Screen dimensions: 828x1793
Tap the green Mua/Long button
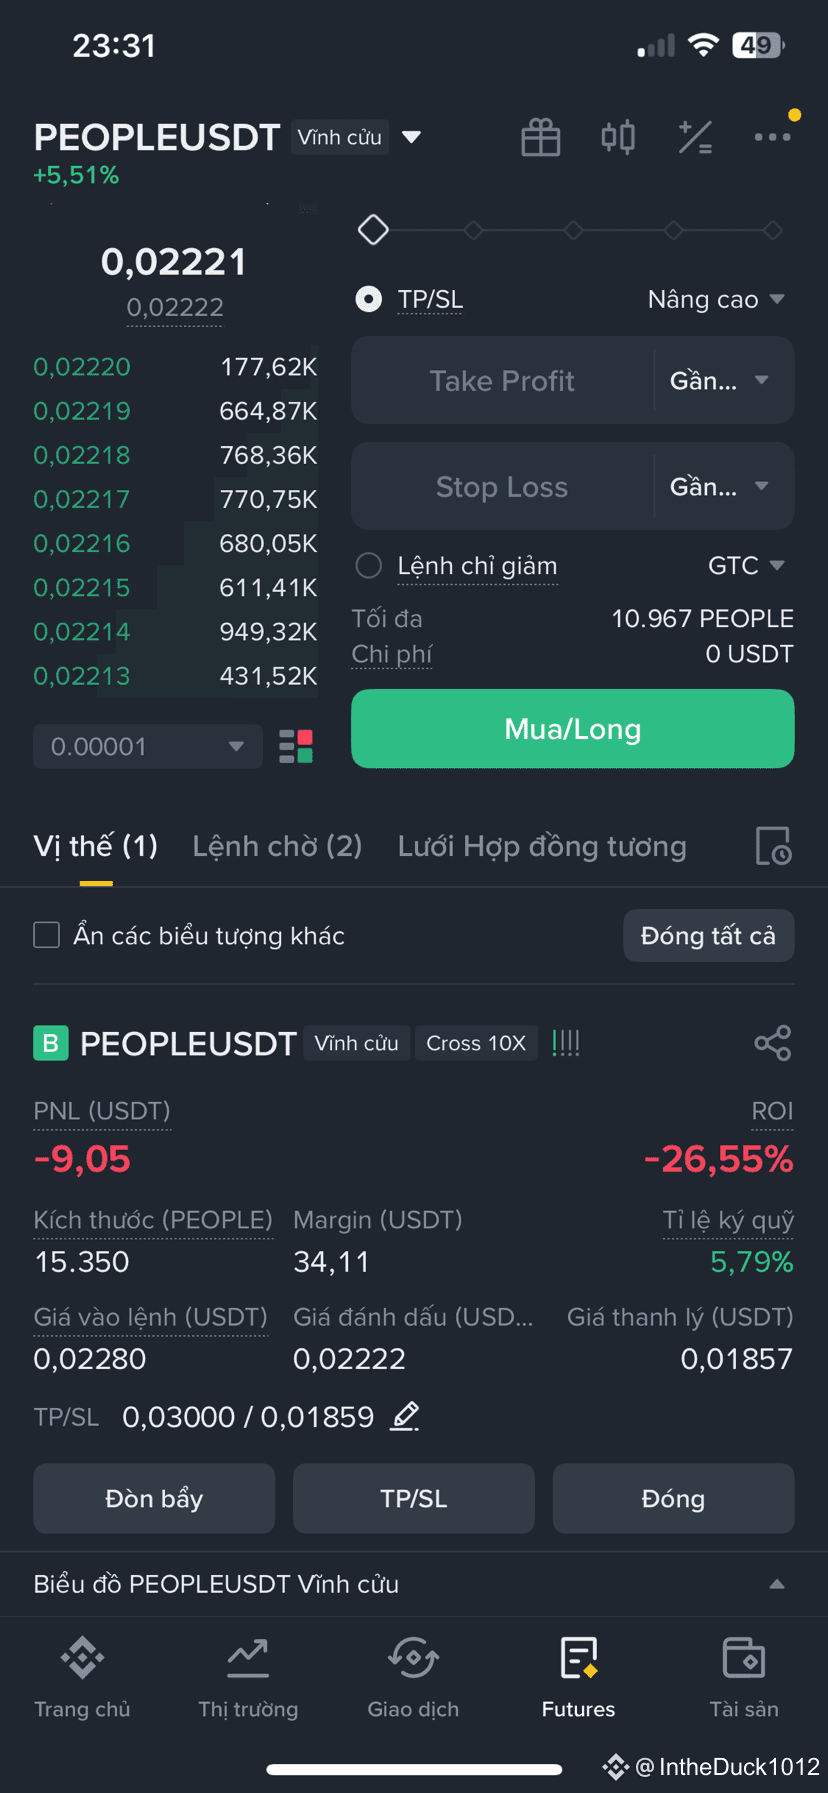(573, 729)
